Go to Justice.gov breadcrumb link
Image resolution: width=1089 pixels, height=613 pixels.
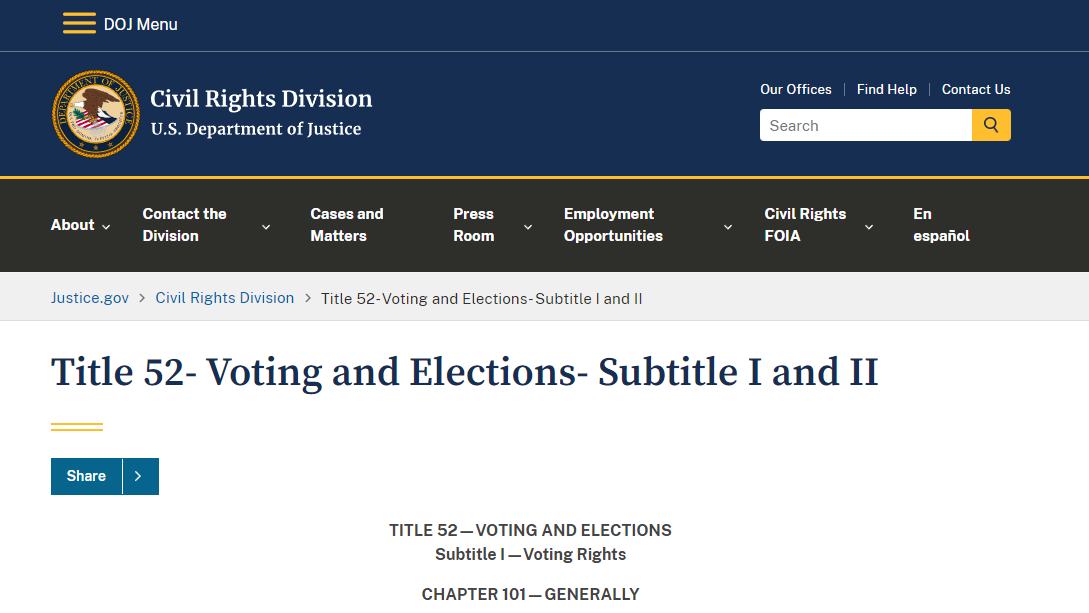[x=90, y=298]
